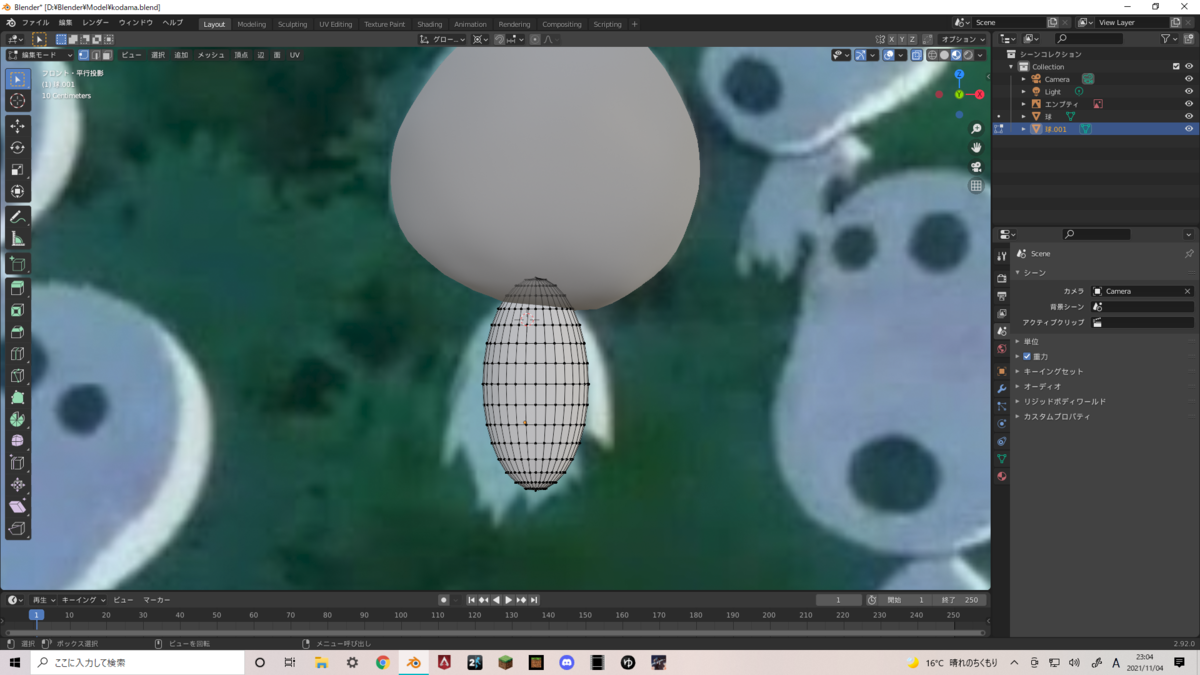Screen dimensions: 1200x675
Task: Select the Bevel tool
Action: (x=18, y=332)
